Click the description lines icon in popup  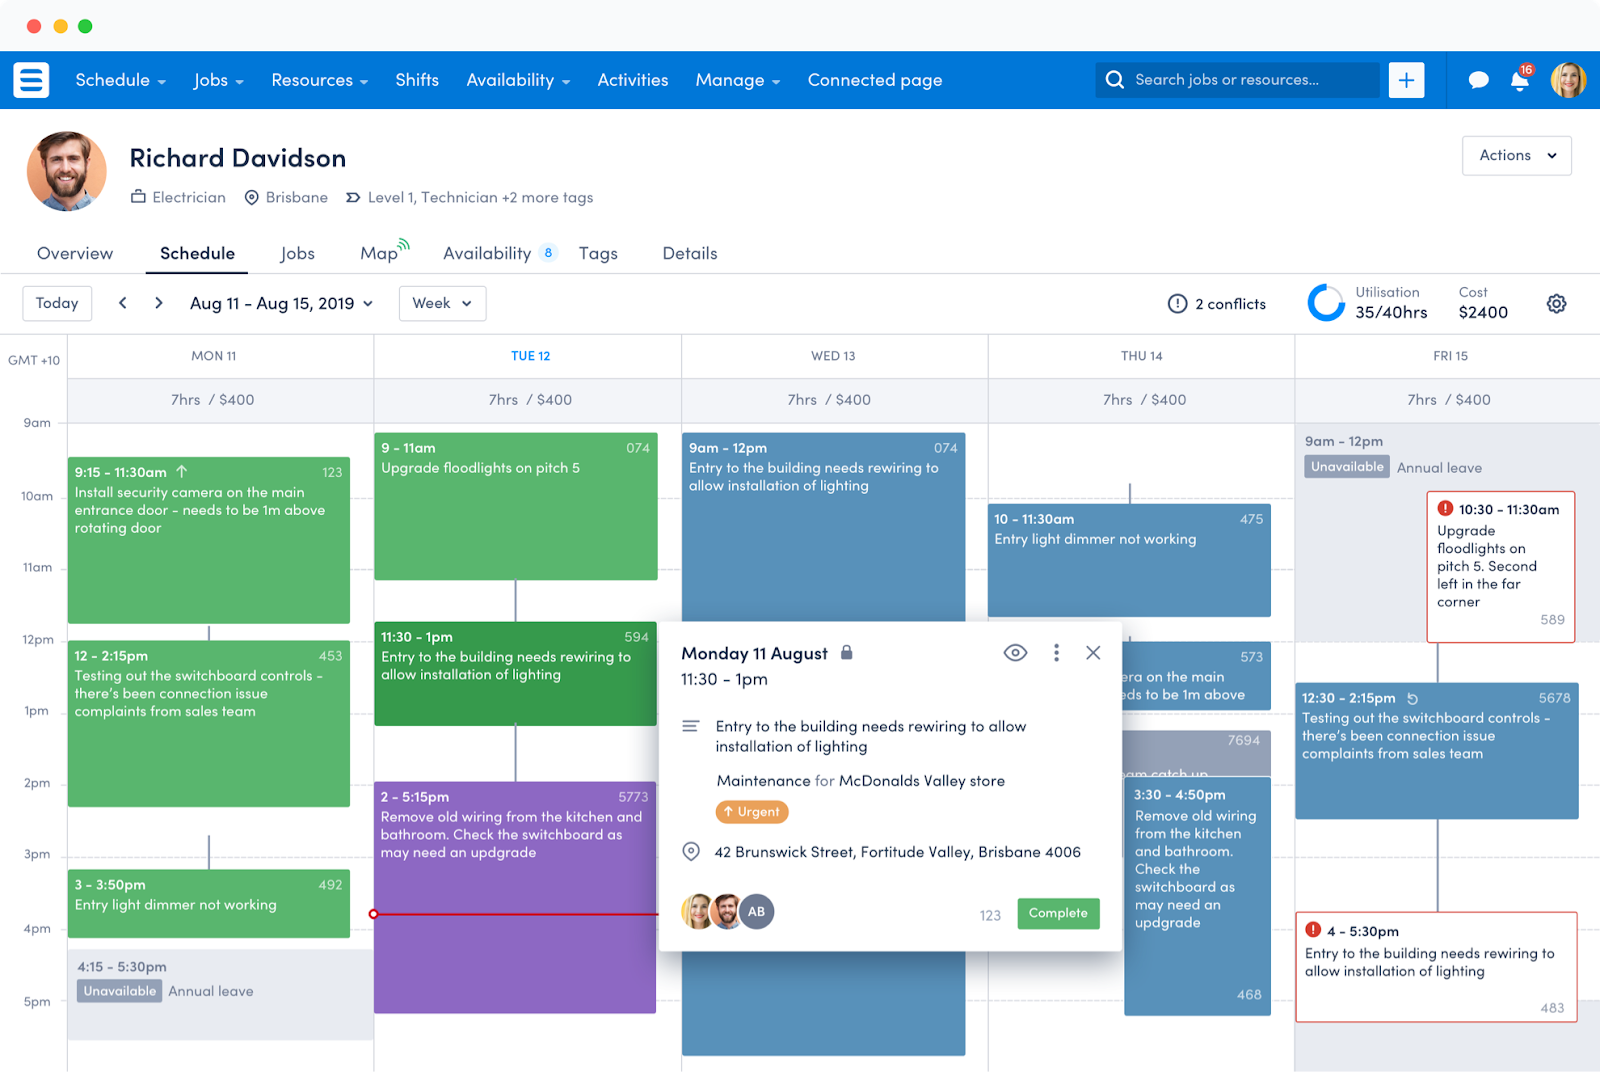[690, 726]
